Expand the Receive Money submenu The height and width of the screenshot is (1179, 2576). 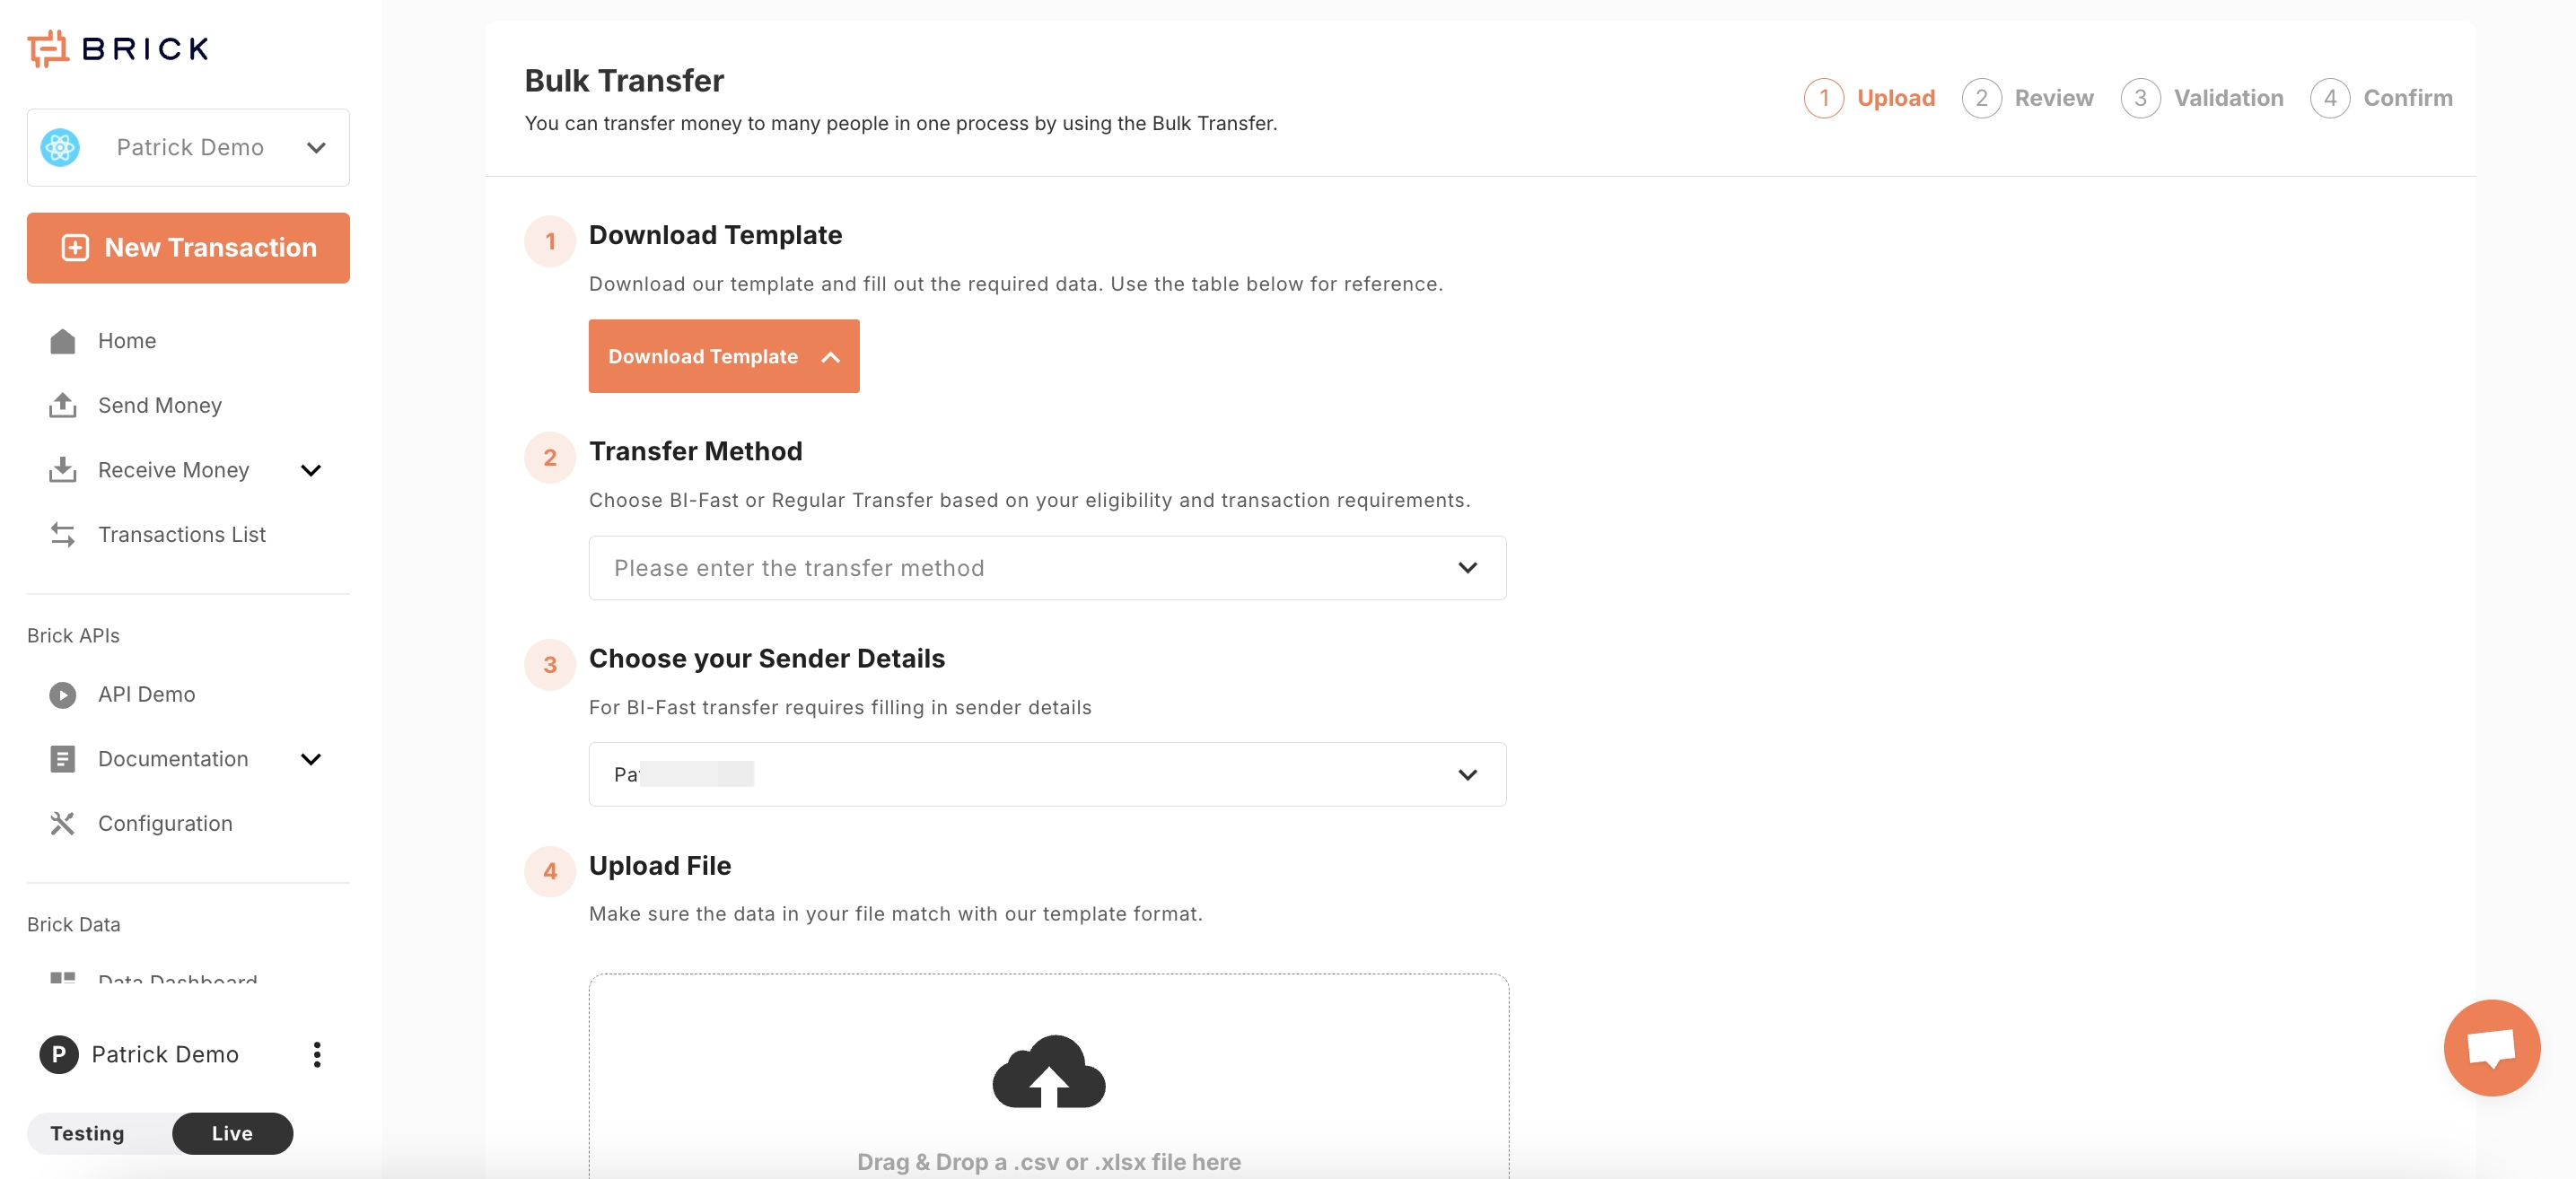311,470
